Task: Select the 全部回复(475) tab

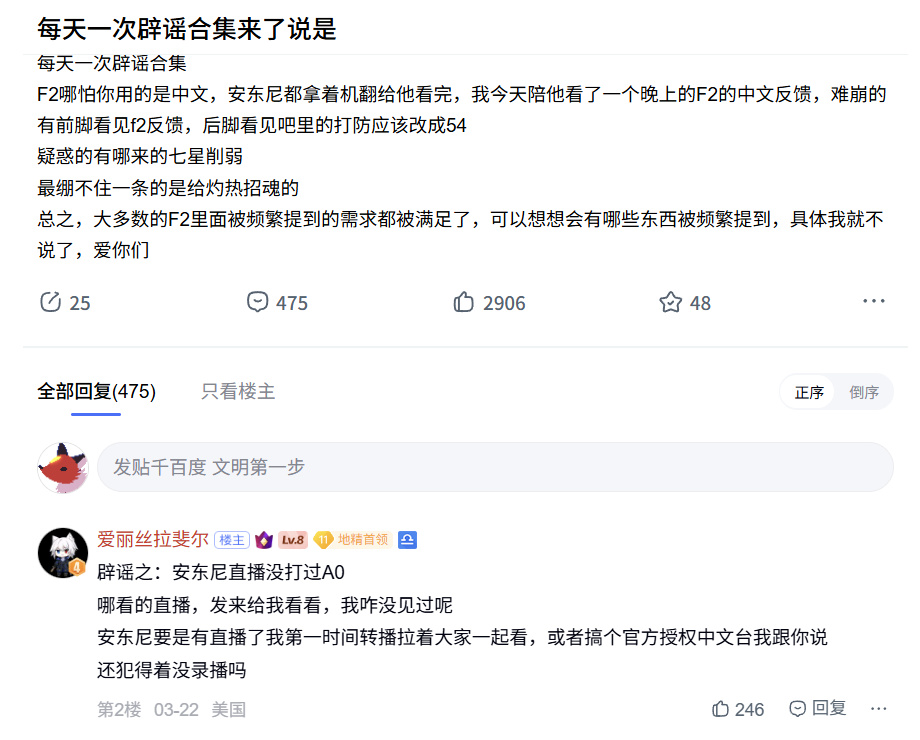Action: coord(96,392)
